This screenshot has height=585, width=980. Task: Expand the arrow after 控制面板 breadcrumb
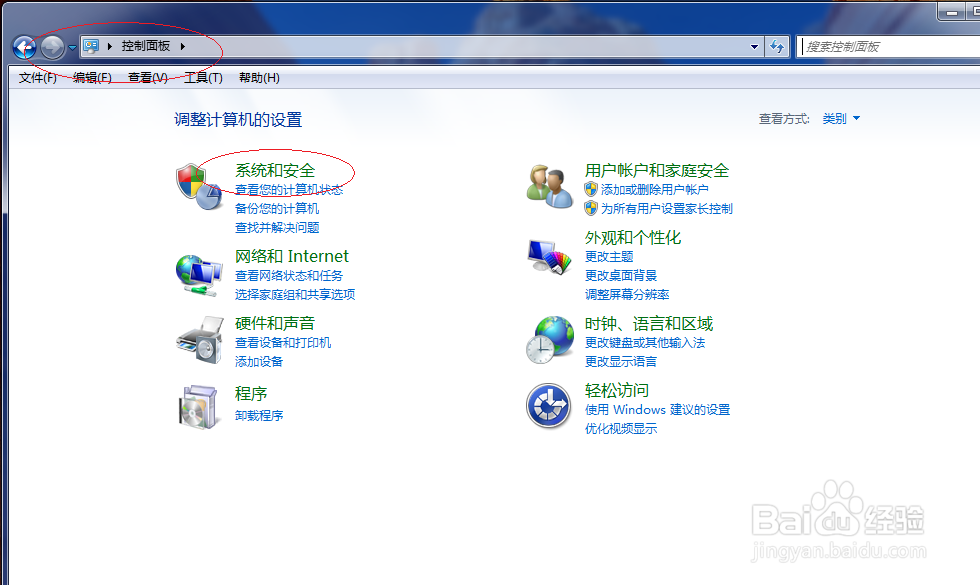pos(182,46)
